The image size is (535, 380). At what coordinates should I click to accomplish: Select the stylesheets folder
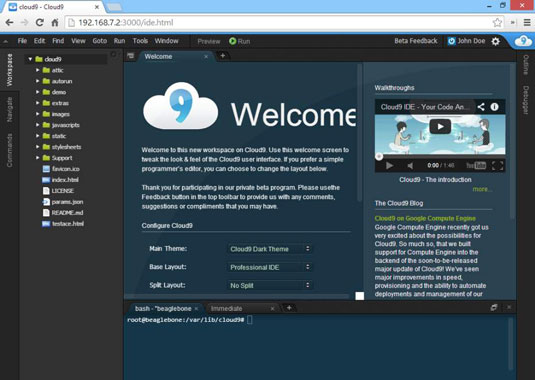coord(66,147)
